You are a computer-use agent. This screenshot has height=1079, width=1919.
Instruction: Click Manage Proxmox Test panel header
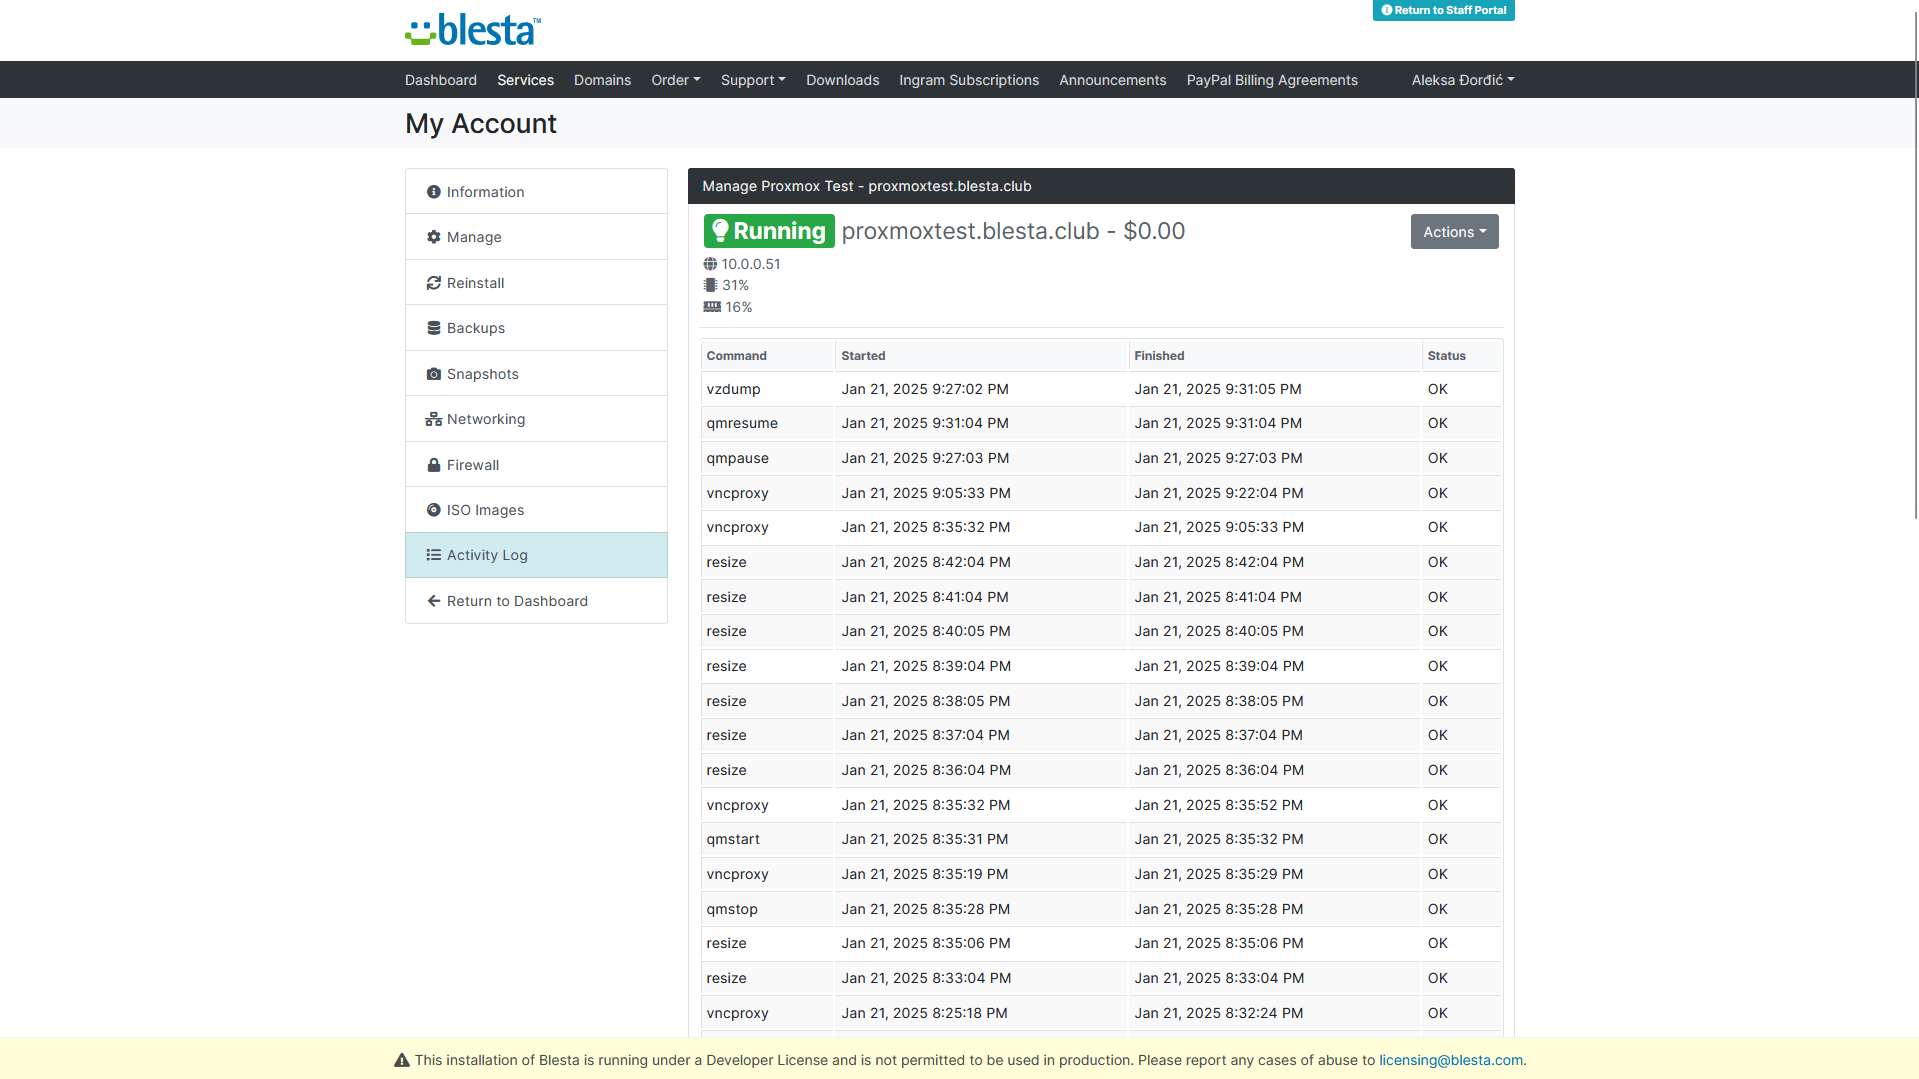(1101, 186)
